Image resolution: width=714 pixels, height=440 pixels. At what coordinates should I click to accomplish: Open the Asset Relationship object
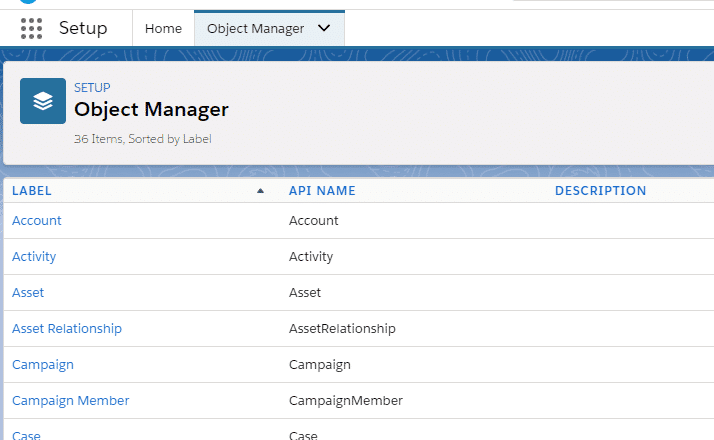point(67,328)
